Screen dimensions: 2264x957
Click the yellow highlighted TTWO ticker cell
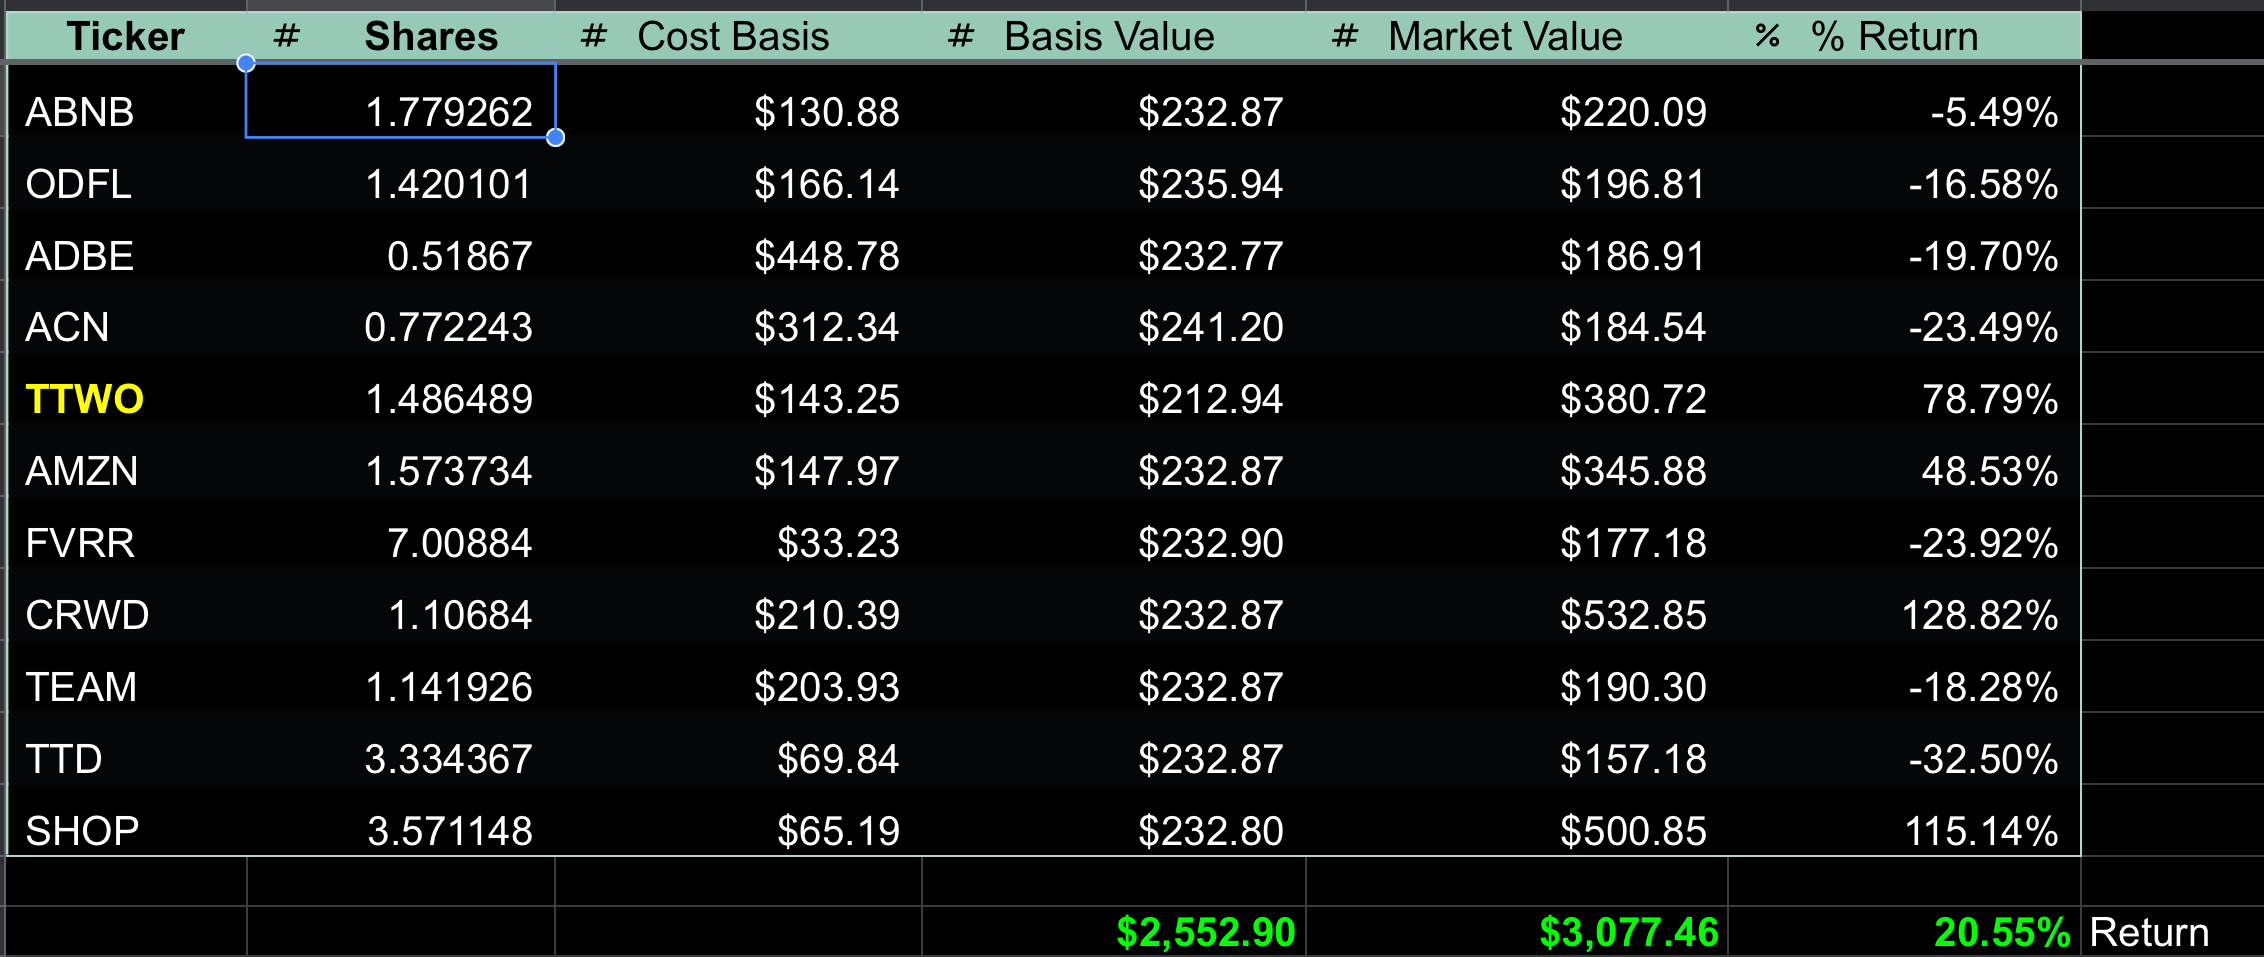tap(85, 399)
